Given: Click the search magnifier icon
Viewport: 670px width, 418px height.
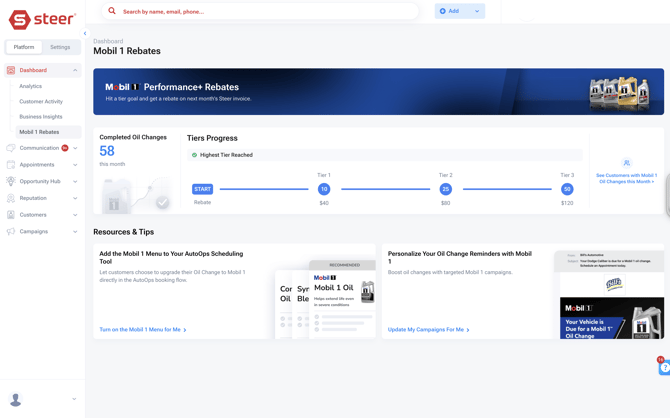Looking at the screenshot, I should point(112,11).
